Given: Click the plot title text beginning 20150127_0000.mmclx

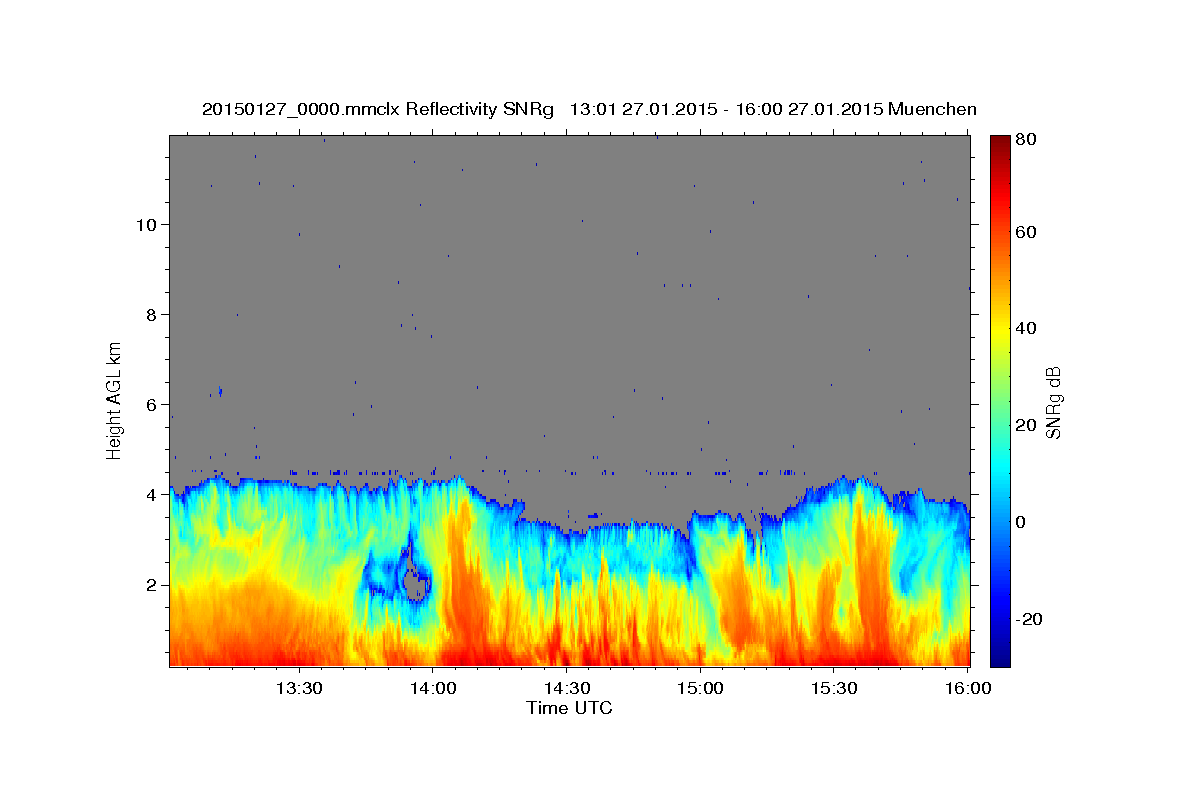Looking at the screenshot, I should tap(589, 109).
